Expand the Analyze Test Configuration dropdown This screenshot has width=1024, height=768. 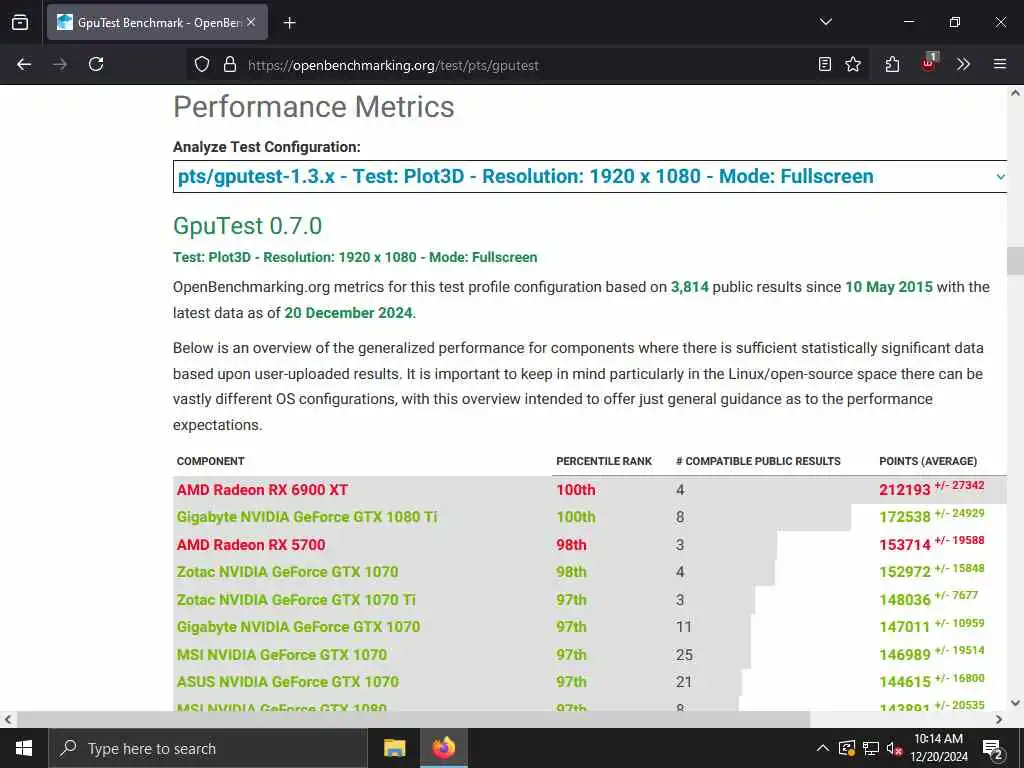(x=590, y=176)
